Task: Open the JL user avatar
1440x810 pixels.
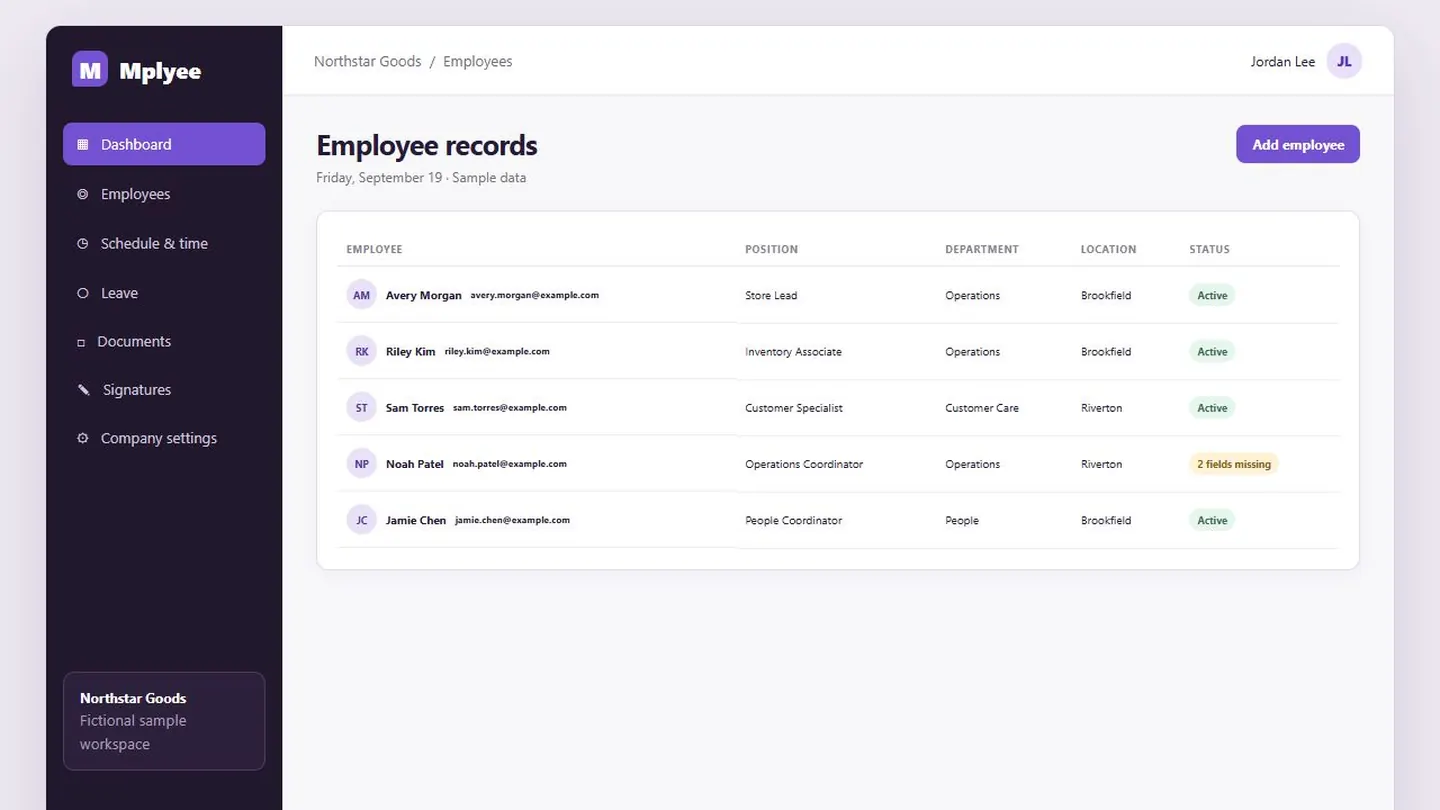Action: click(x=1344, y=61)
